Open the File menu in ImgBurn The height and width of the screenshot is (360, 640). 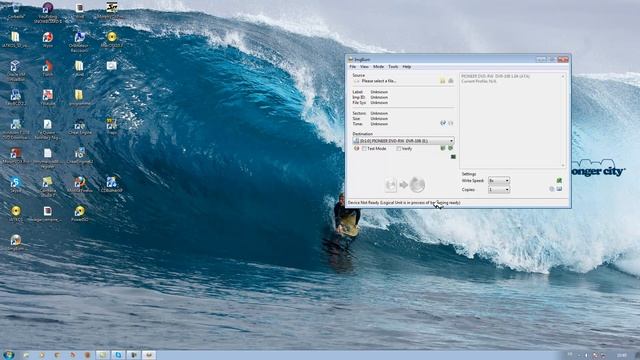353,67
